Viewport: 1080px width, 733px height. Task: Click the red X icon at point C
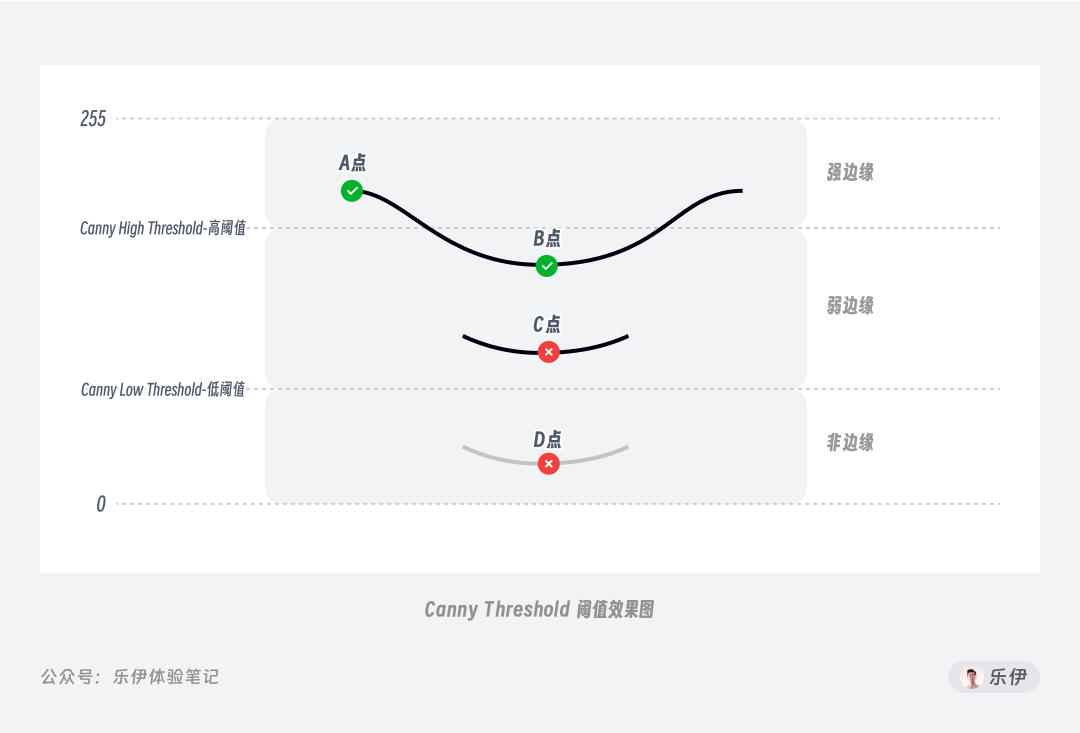[x=549, y=352]
